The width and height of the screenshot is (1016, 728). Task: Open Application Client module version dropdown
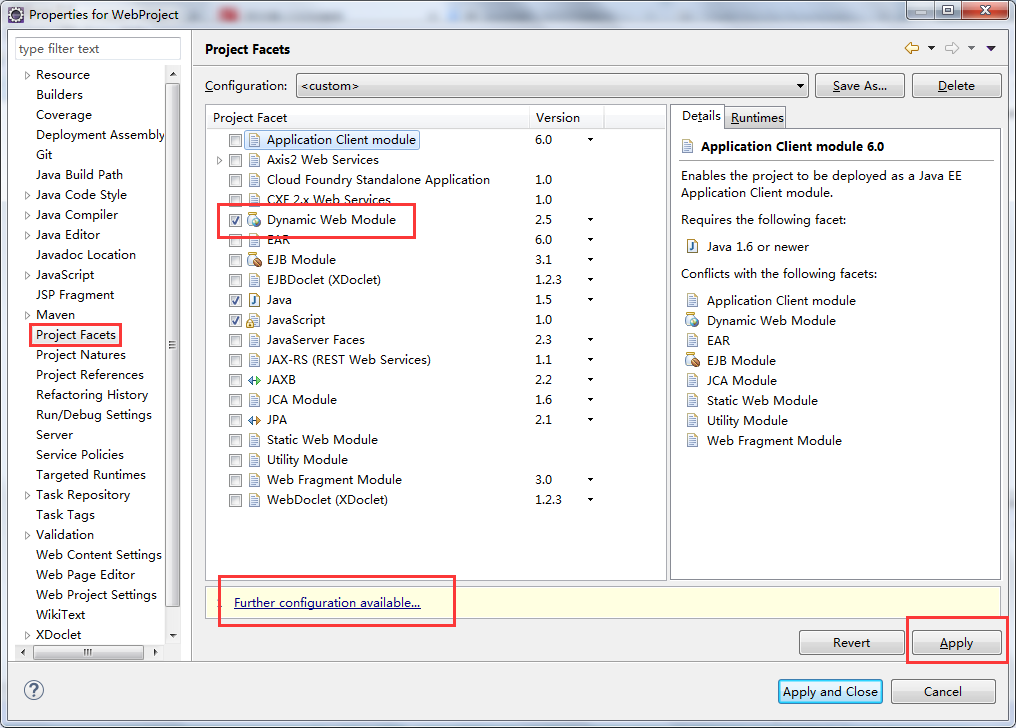590,140
